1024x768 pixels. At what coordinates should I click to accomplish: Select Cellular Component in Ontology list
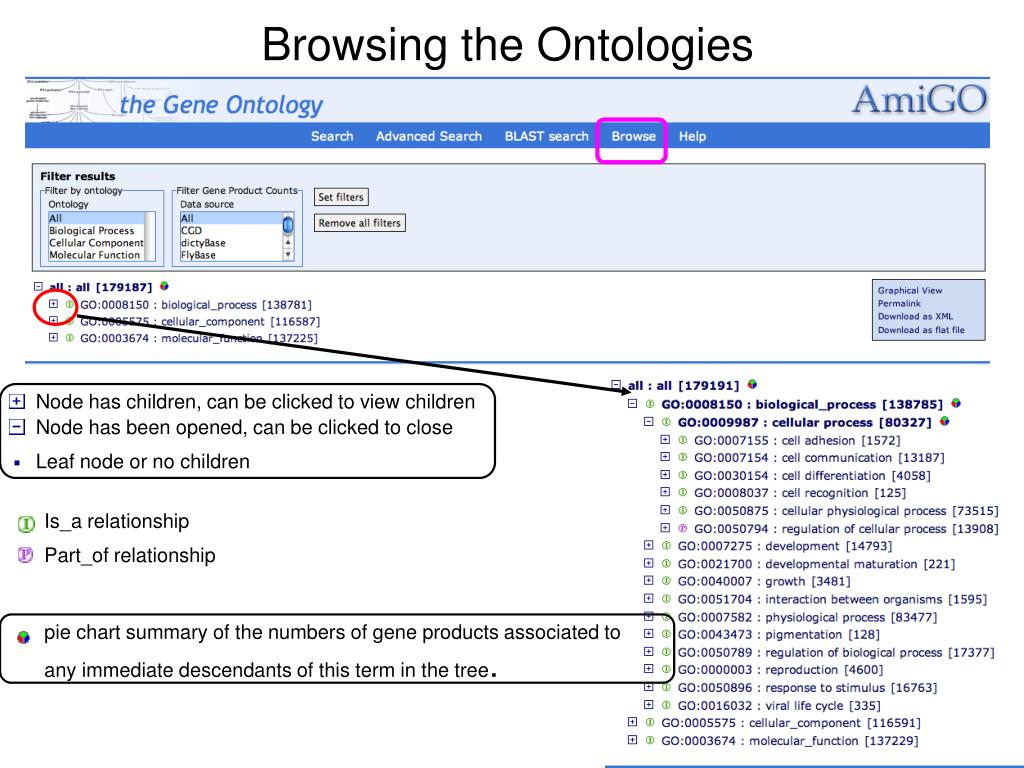coord(96,243)
